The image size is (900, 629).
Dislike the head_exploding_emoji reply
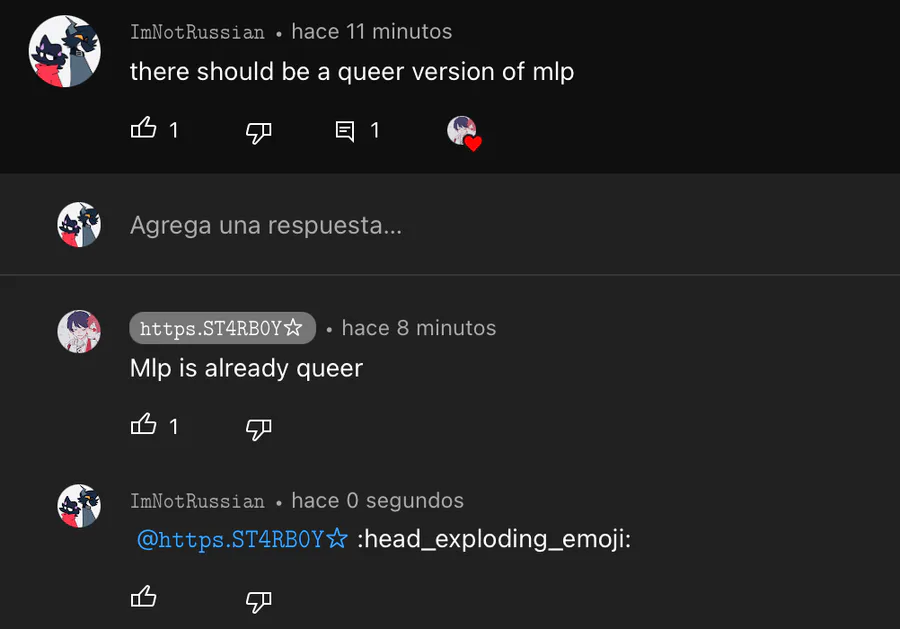click(x=258, y=601)
